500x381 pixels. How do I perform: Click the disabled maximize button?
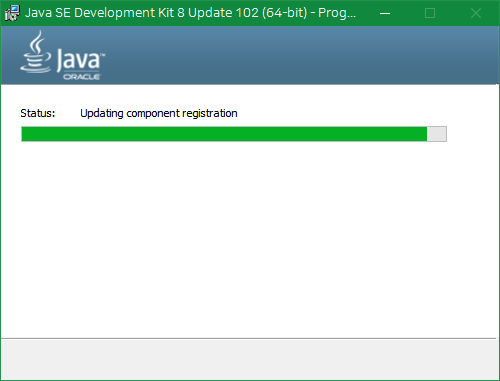click(x=430, y=13)
